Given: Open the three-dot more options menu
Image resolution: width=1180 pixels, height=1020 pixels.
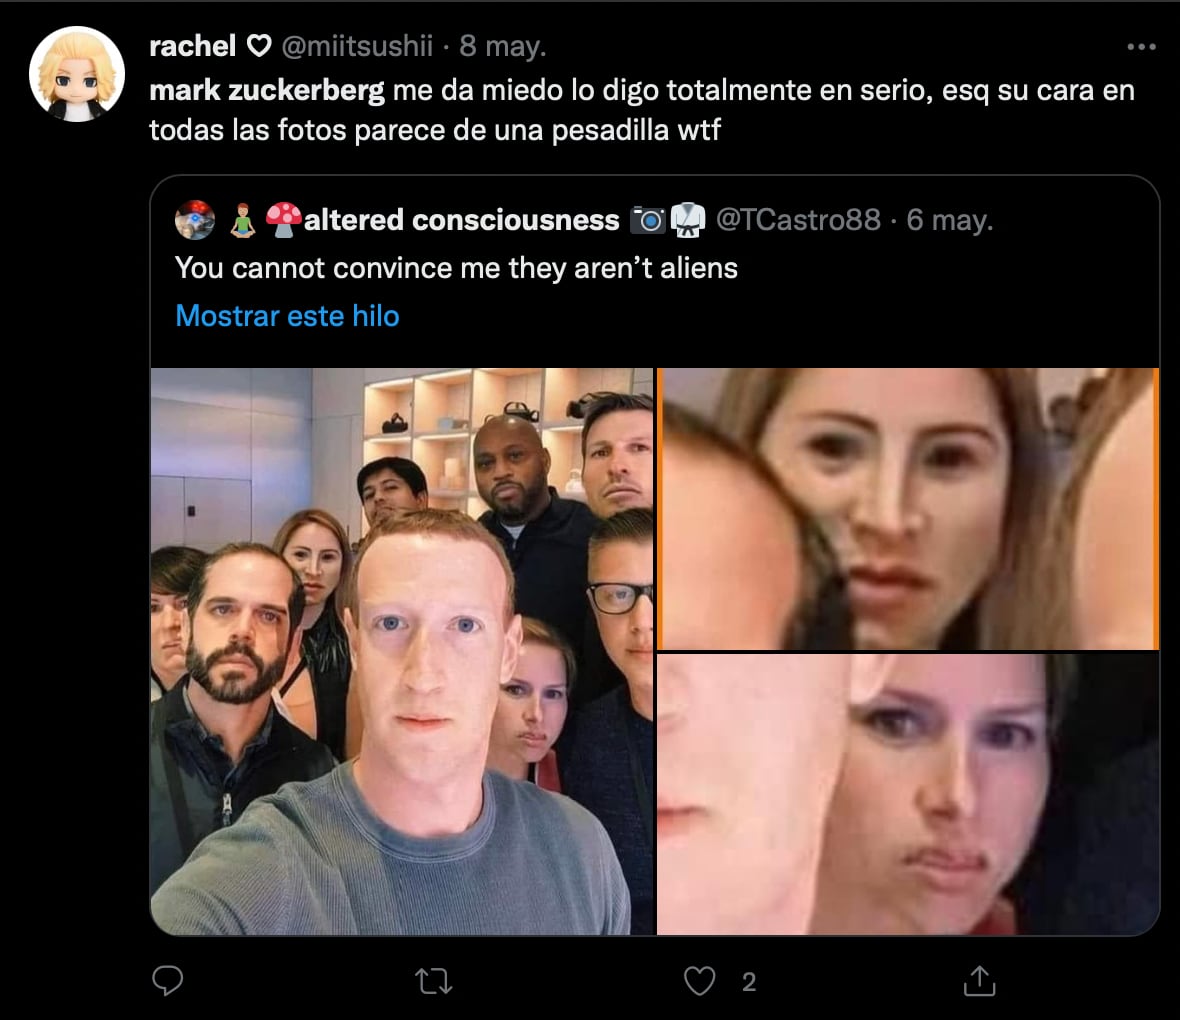Looking at the screenshot, I should (x=1141, y=47).
